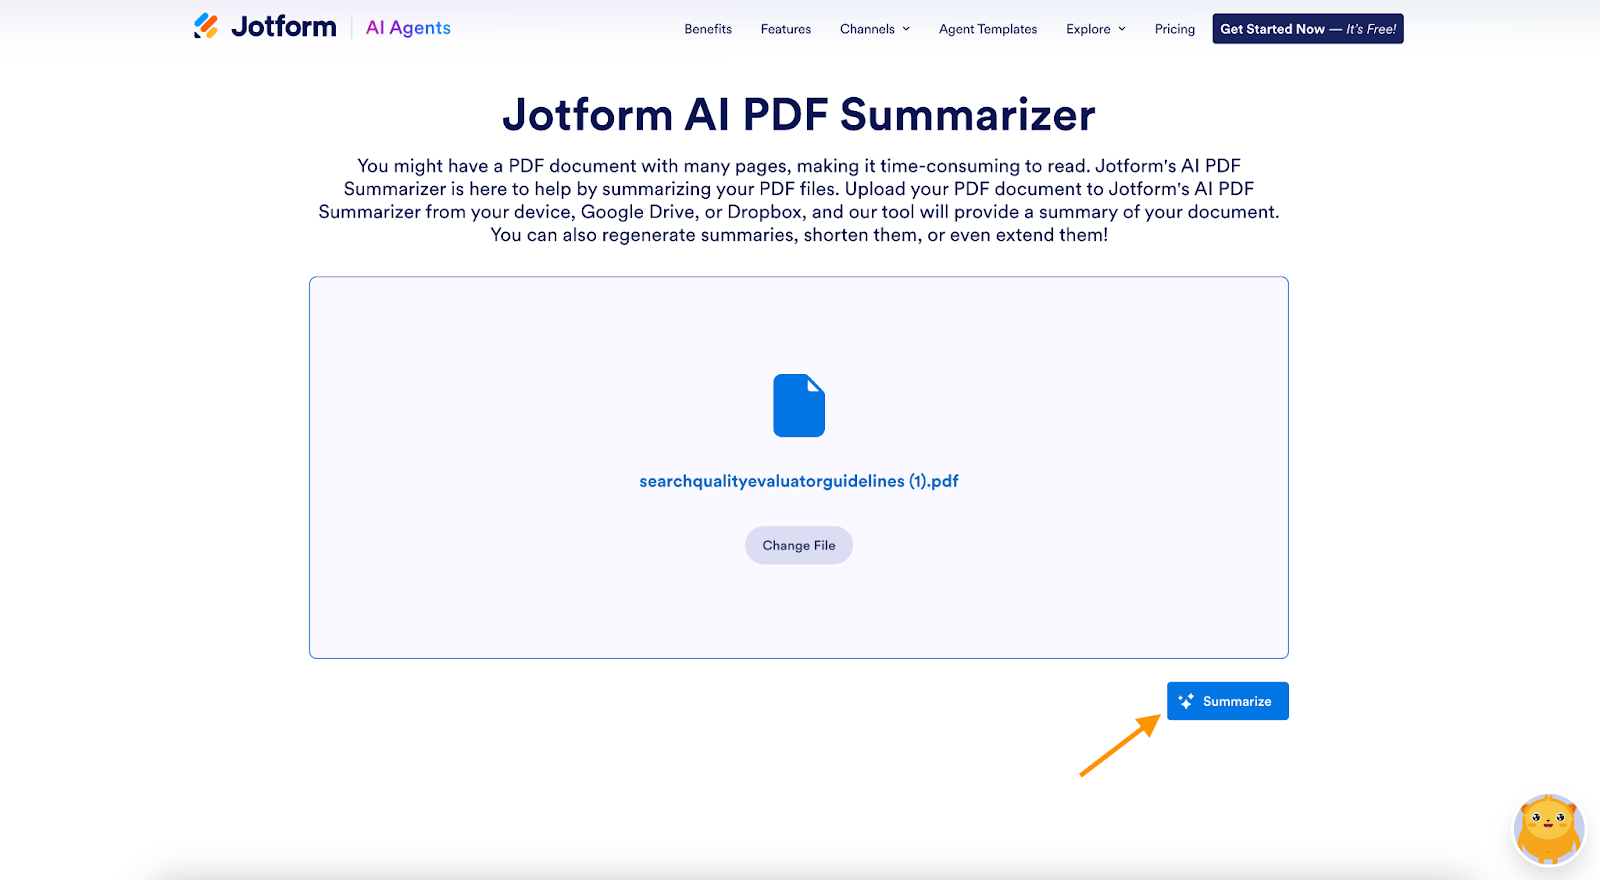The height and width of the screenshot is (880, 1600).
Task: Click Get Started Now button
Action: click(1308, 29)
